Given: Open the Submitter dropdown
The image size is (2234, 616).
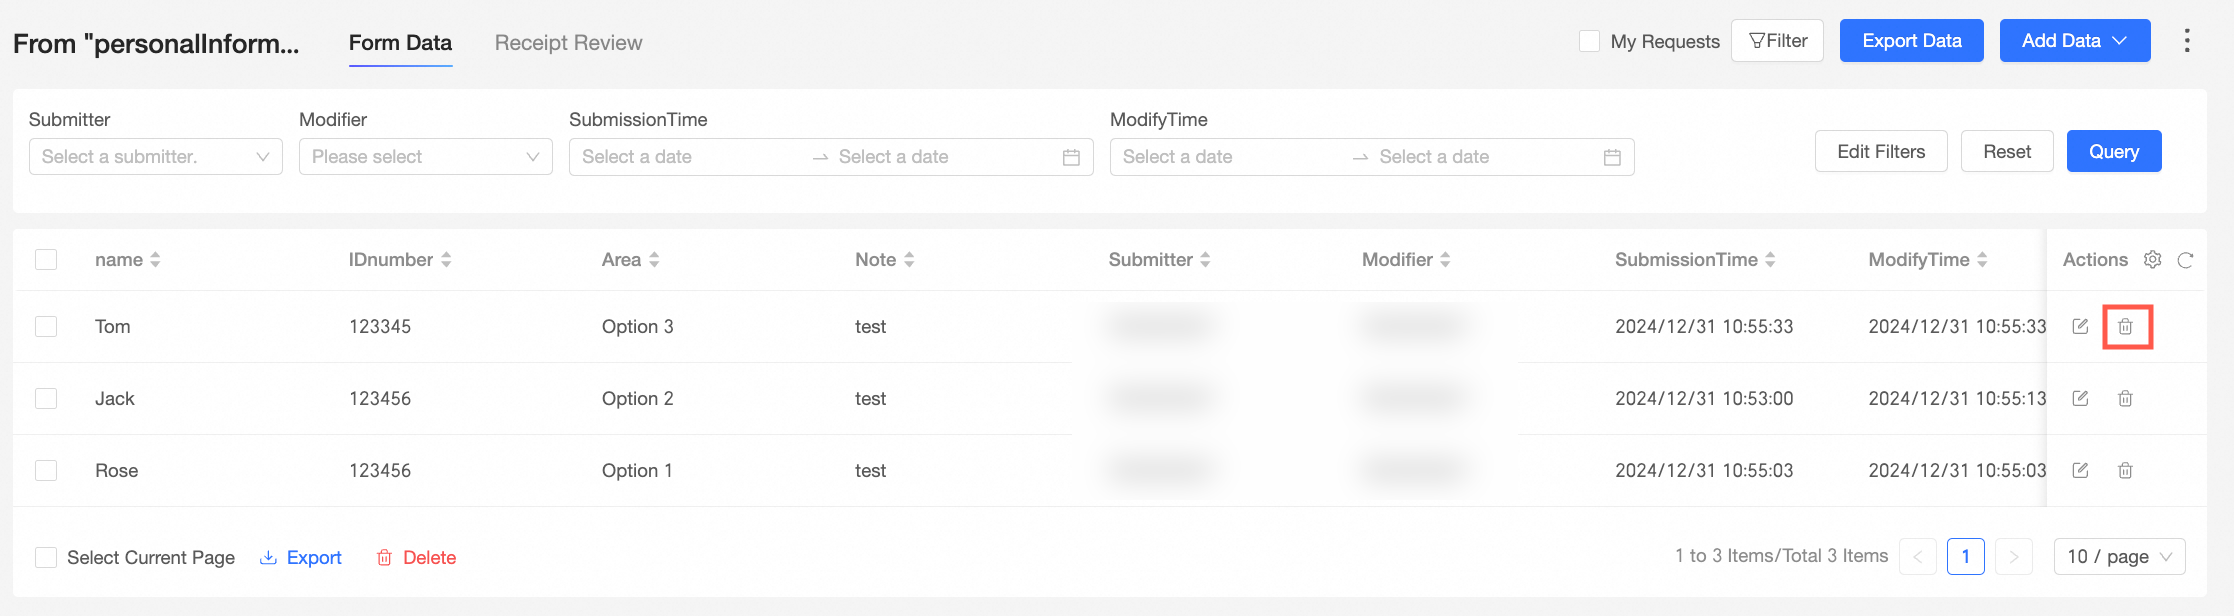Looking at the screenshot, I should [x=155, y=157].
